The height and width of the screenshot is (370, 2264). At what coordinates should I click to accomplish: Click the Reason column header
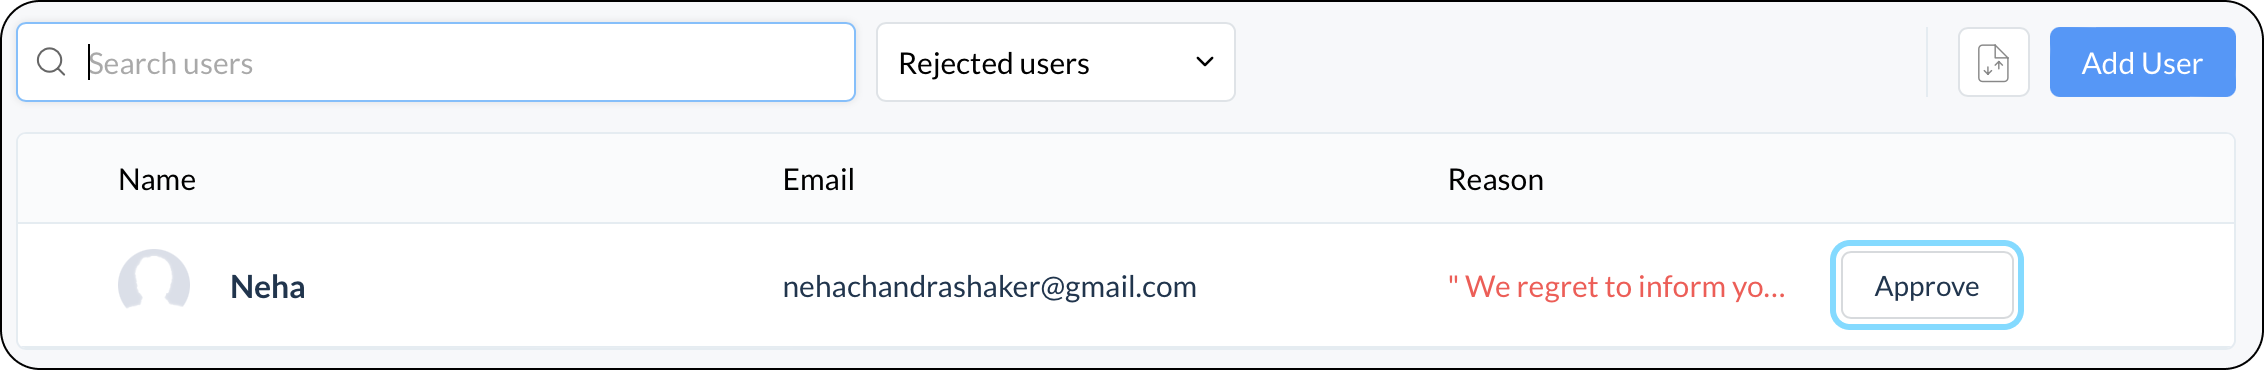[1496, 179]
